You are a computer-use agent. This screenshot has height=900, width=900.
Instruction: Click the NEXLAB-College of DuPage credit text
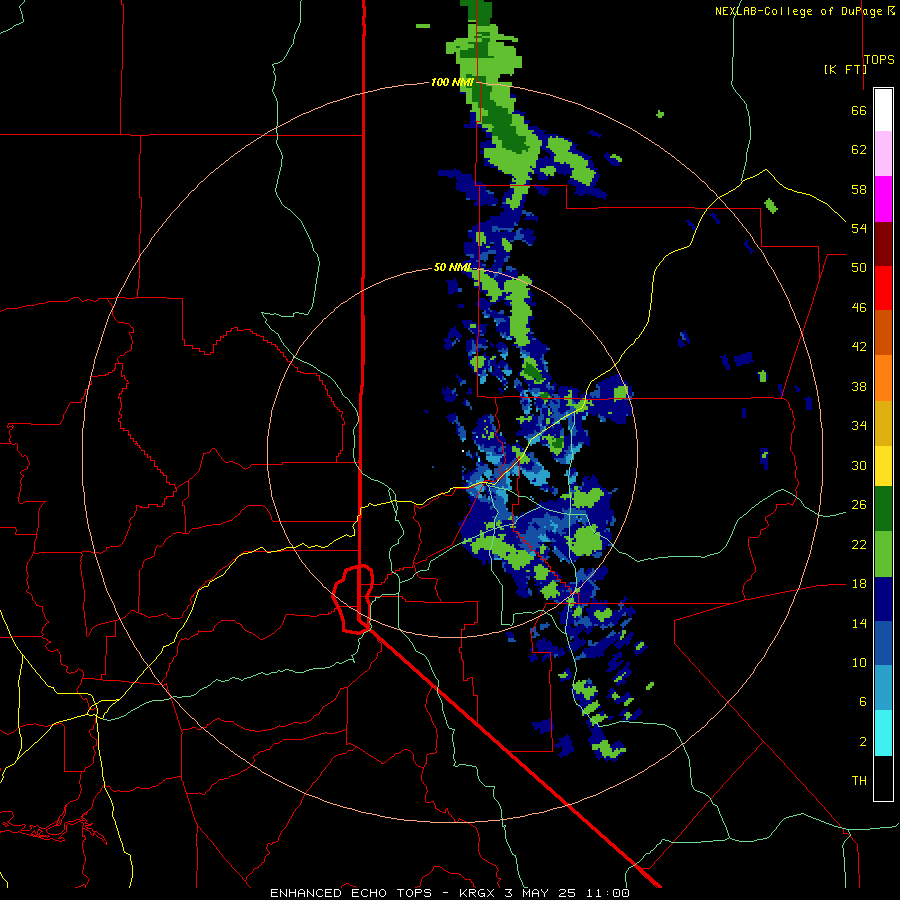805,11
